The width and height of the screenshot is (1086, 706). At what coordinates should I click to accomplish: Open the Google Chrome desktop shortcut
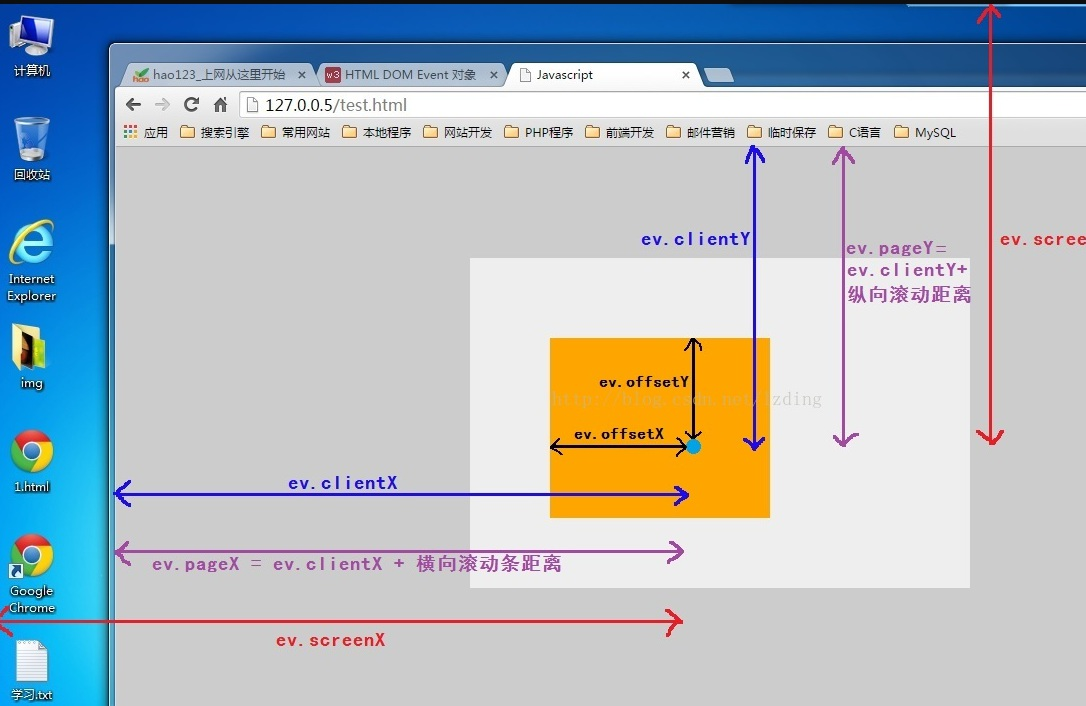[32, 572]
